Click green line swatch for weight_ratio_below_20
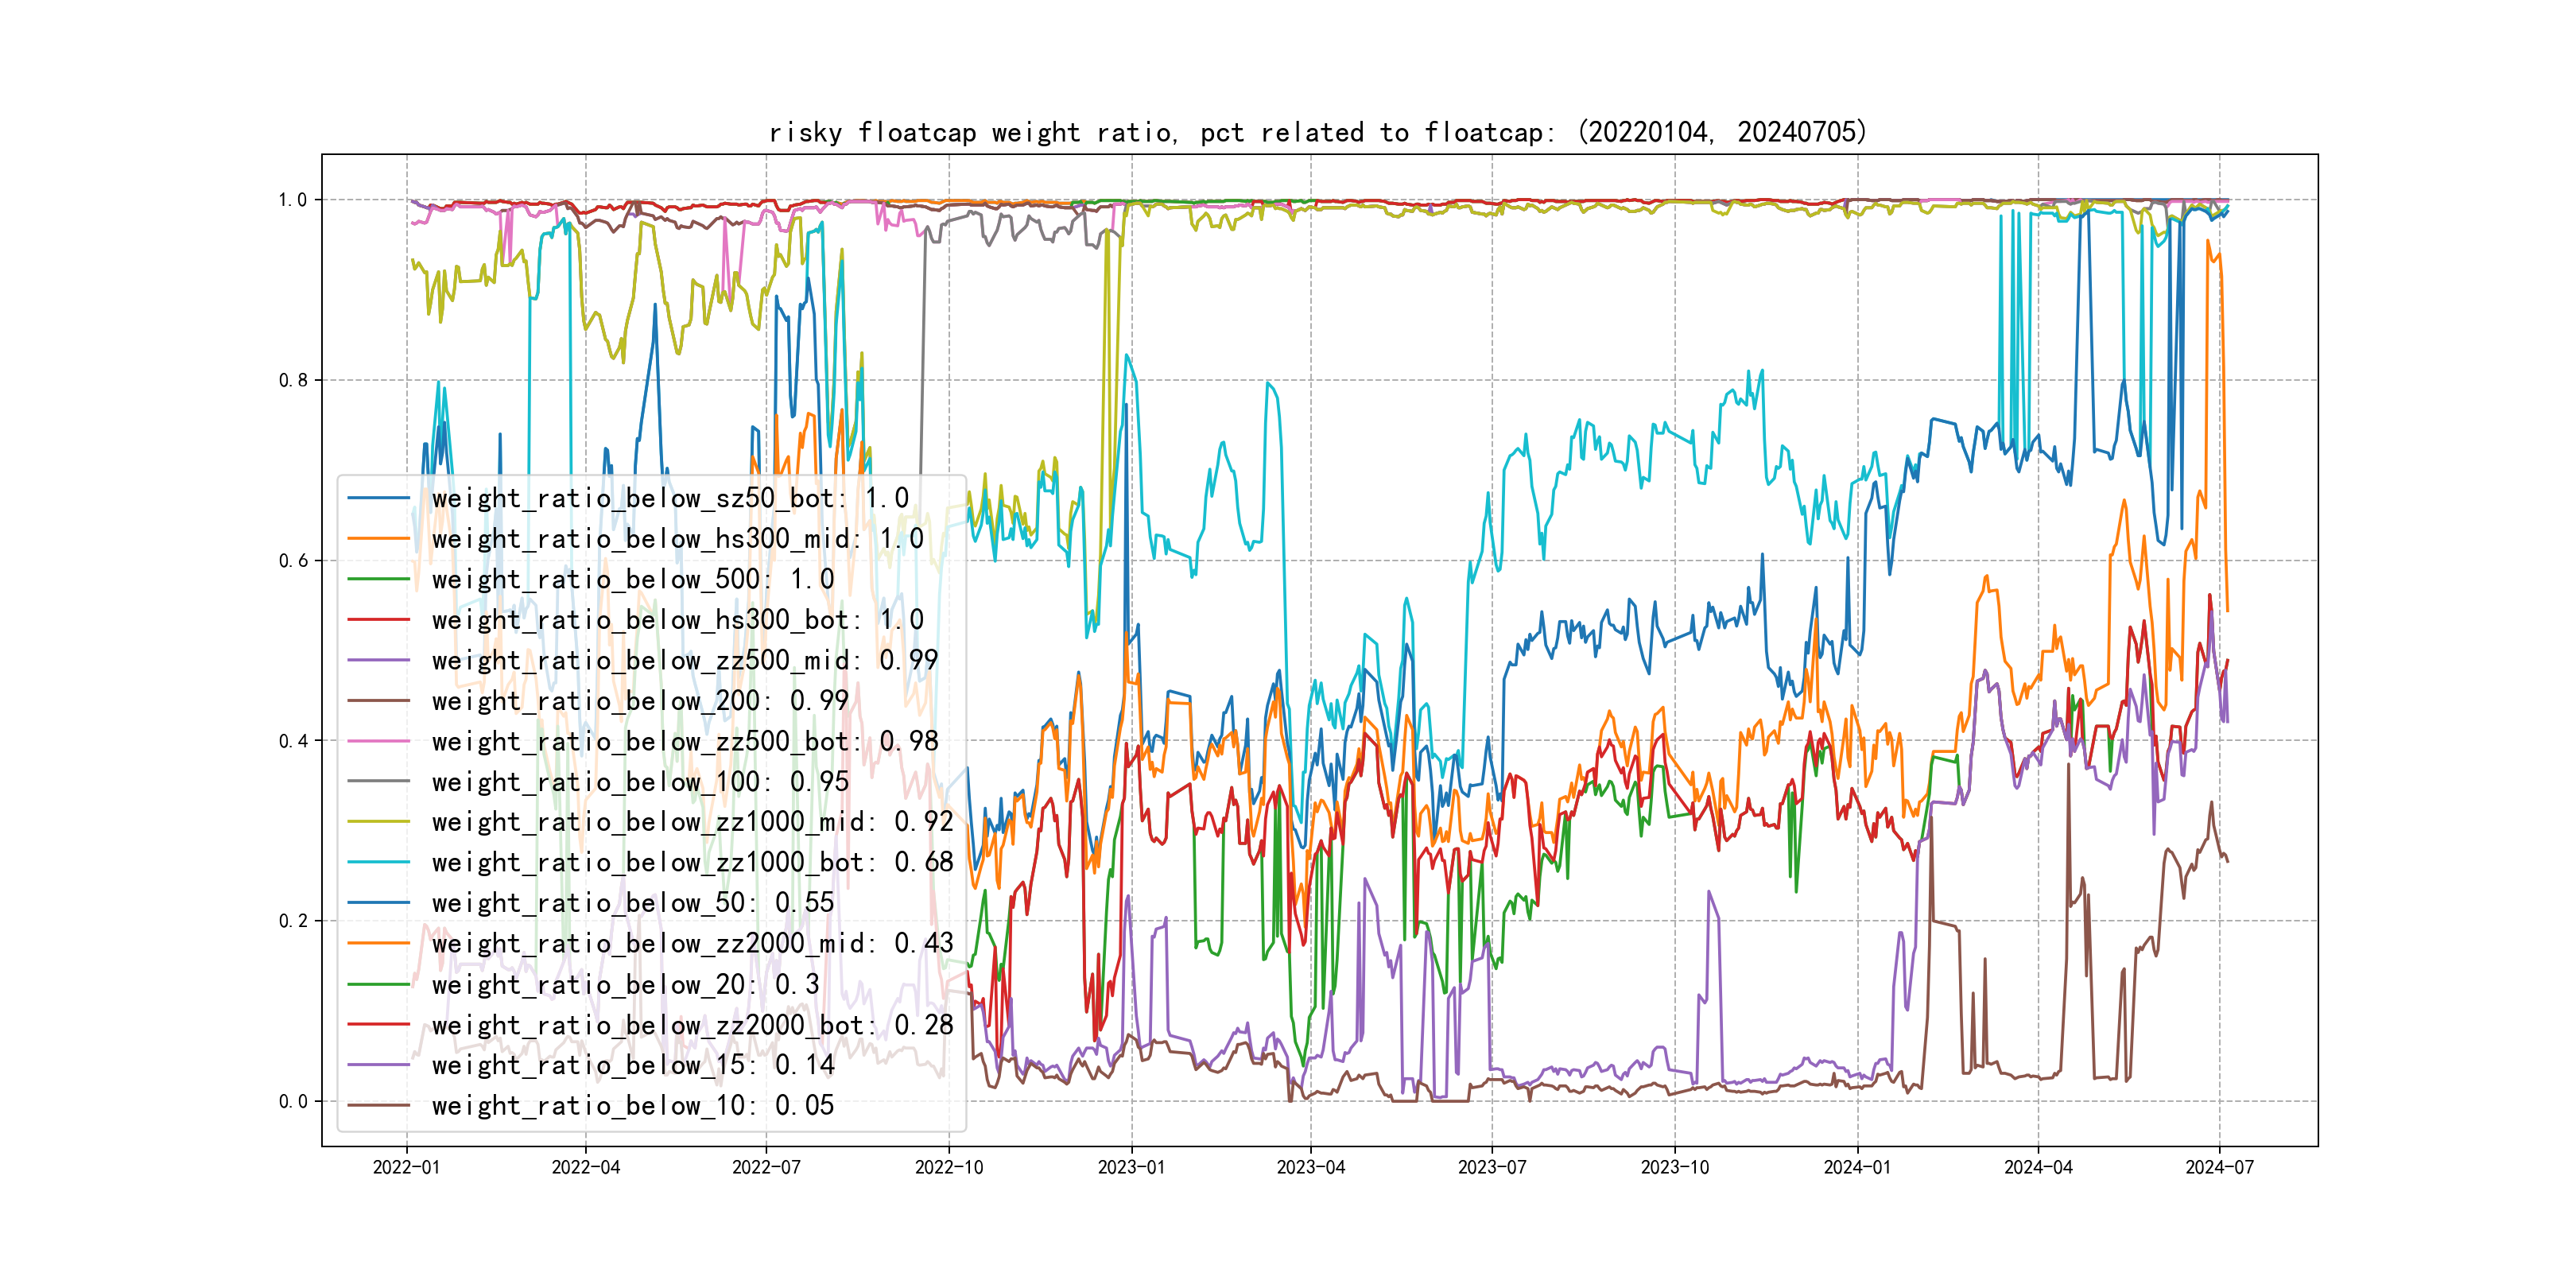This screenshot has height=1288, width=2576. pos(378,984)
